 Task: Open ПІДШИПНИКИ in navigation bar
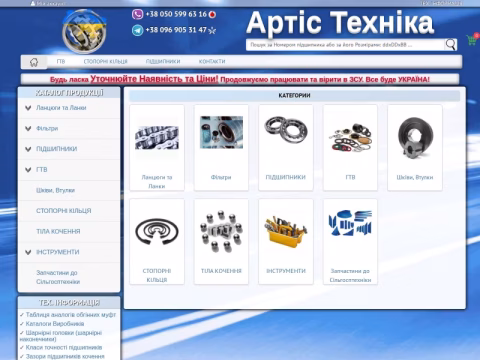163,61
